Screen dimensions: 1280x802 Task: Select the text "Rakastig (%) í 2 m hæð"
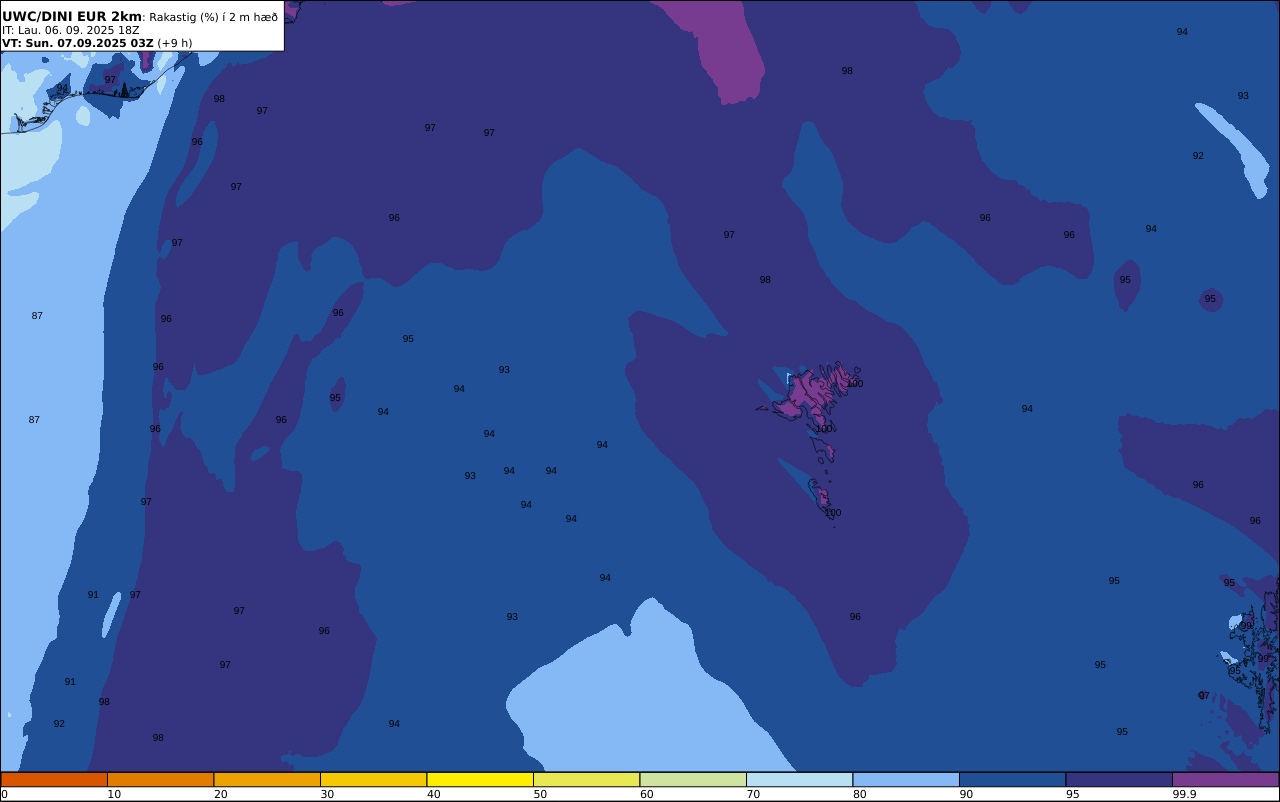tap(214, 17)
